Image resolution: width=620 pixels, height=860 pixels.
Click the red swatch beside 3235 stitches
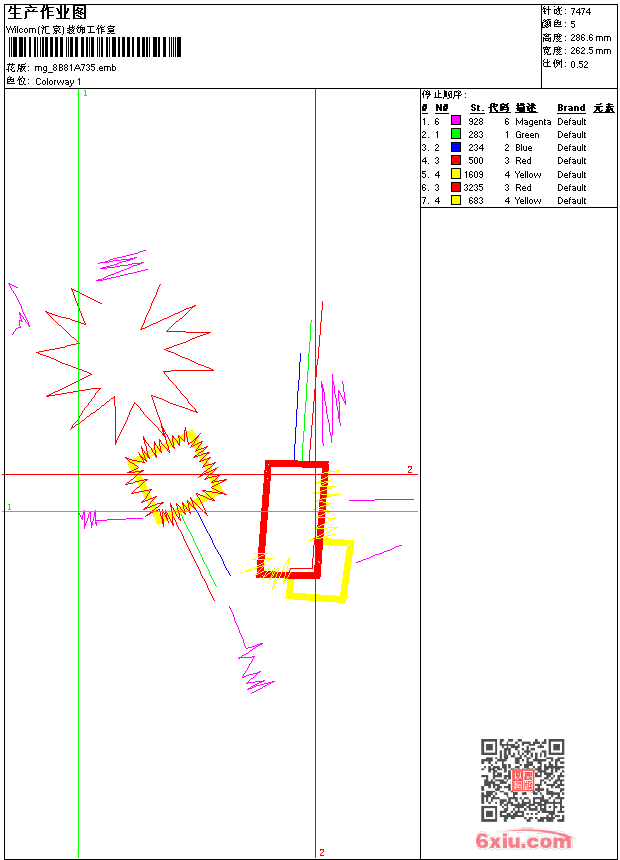point(455,187)
